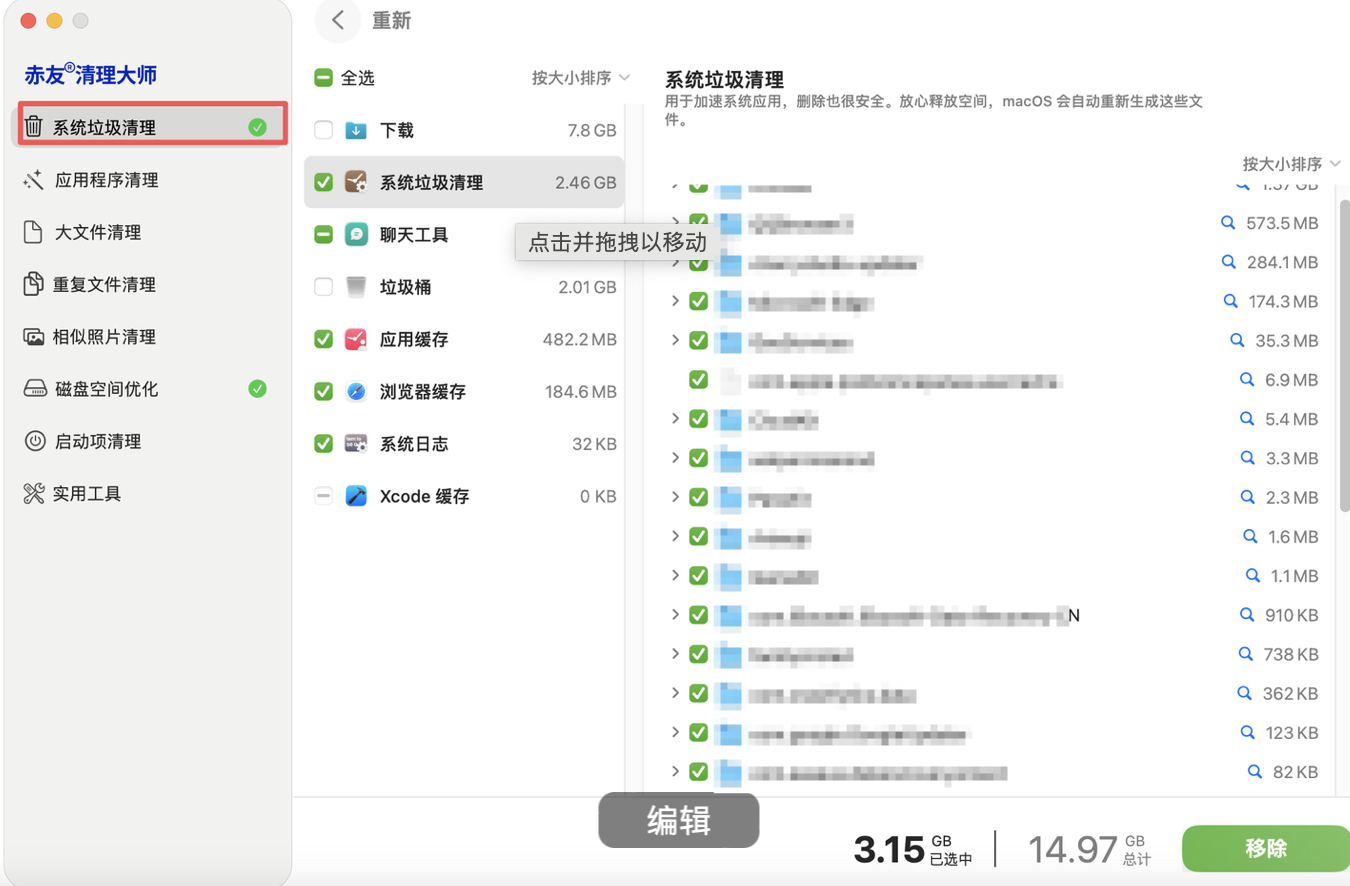The width and height of the screenshot is (1350, 886).
Task: Click the 482.2 MB size of 应用缓存
Action: (579, 340)
